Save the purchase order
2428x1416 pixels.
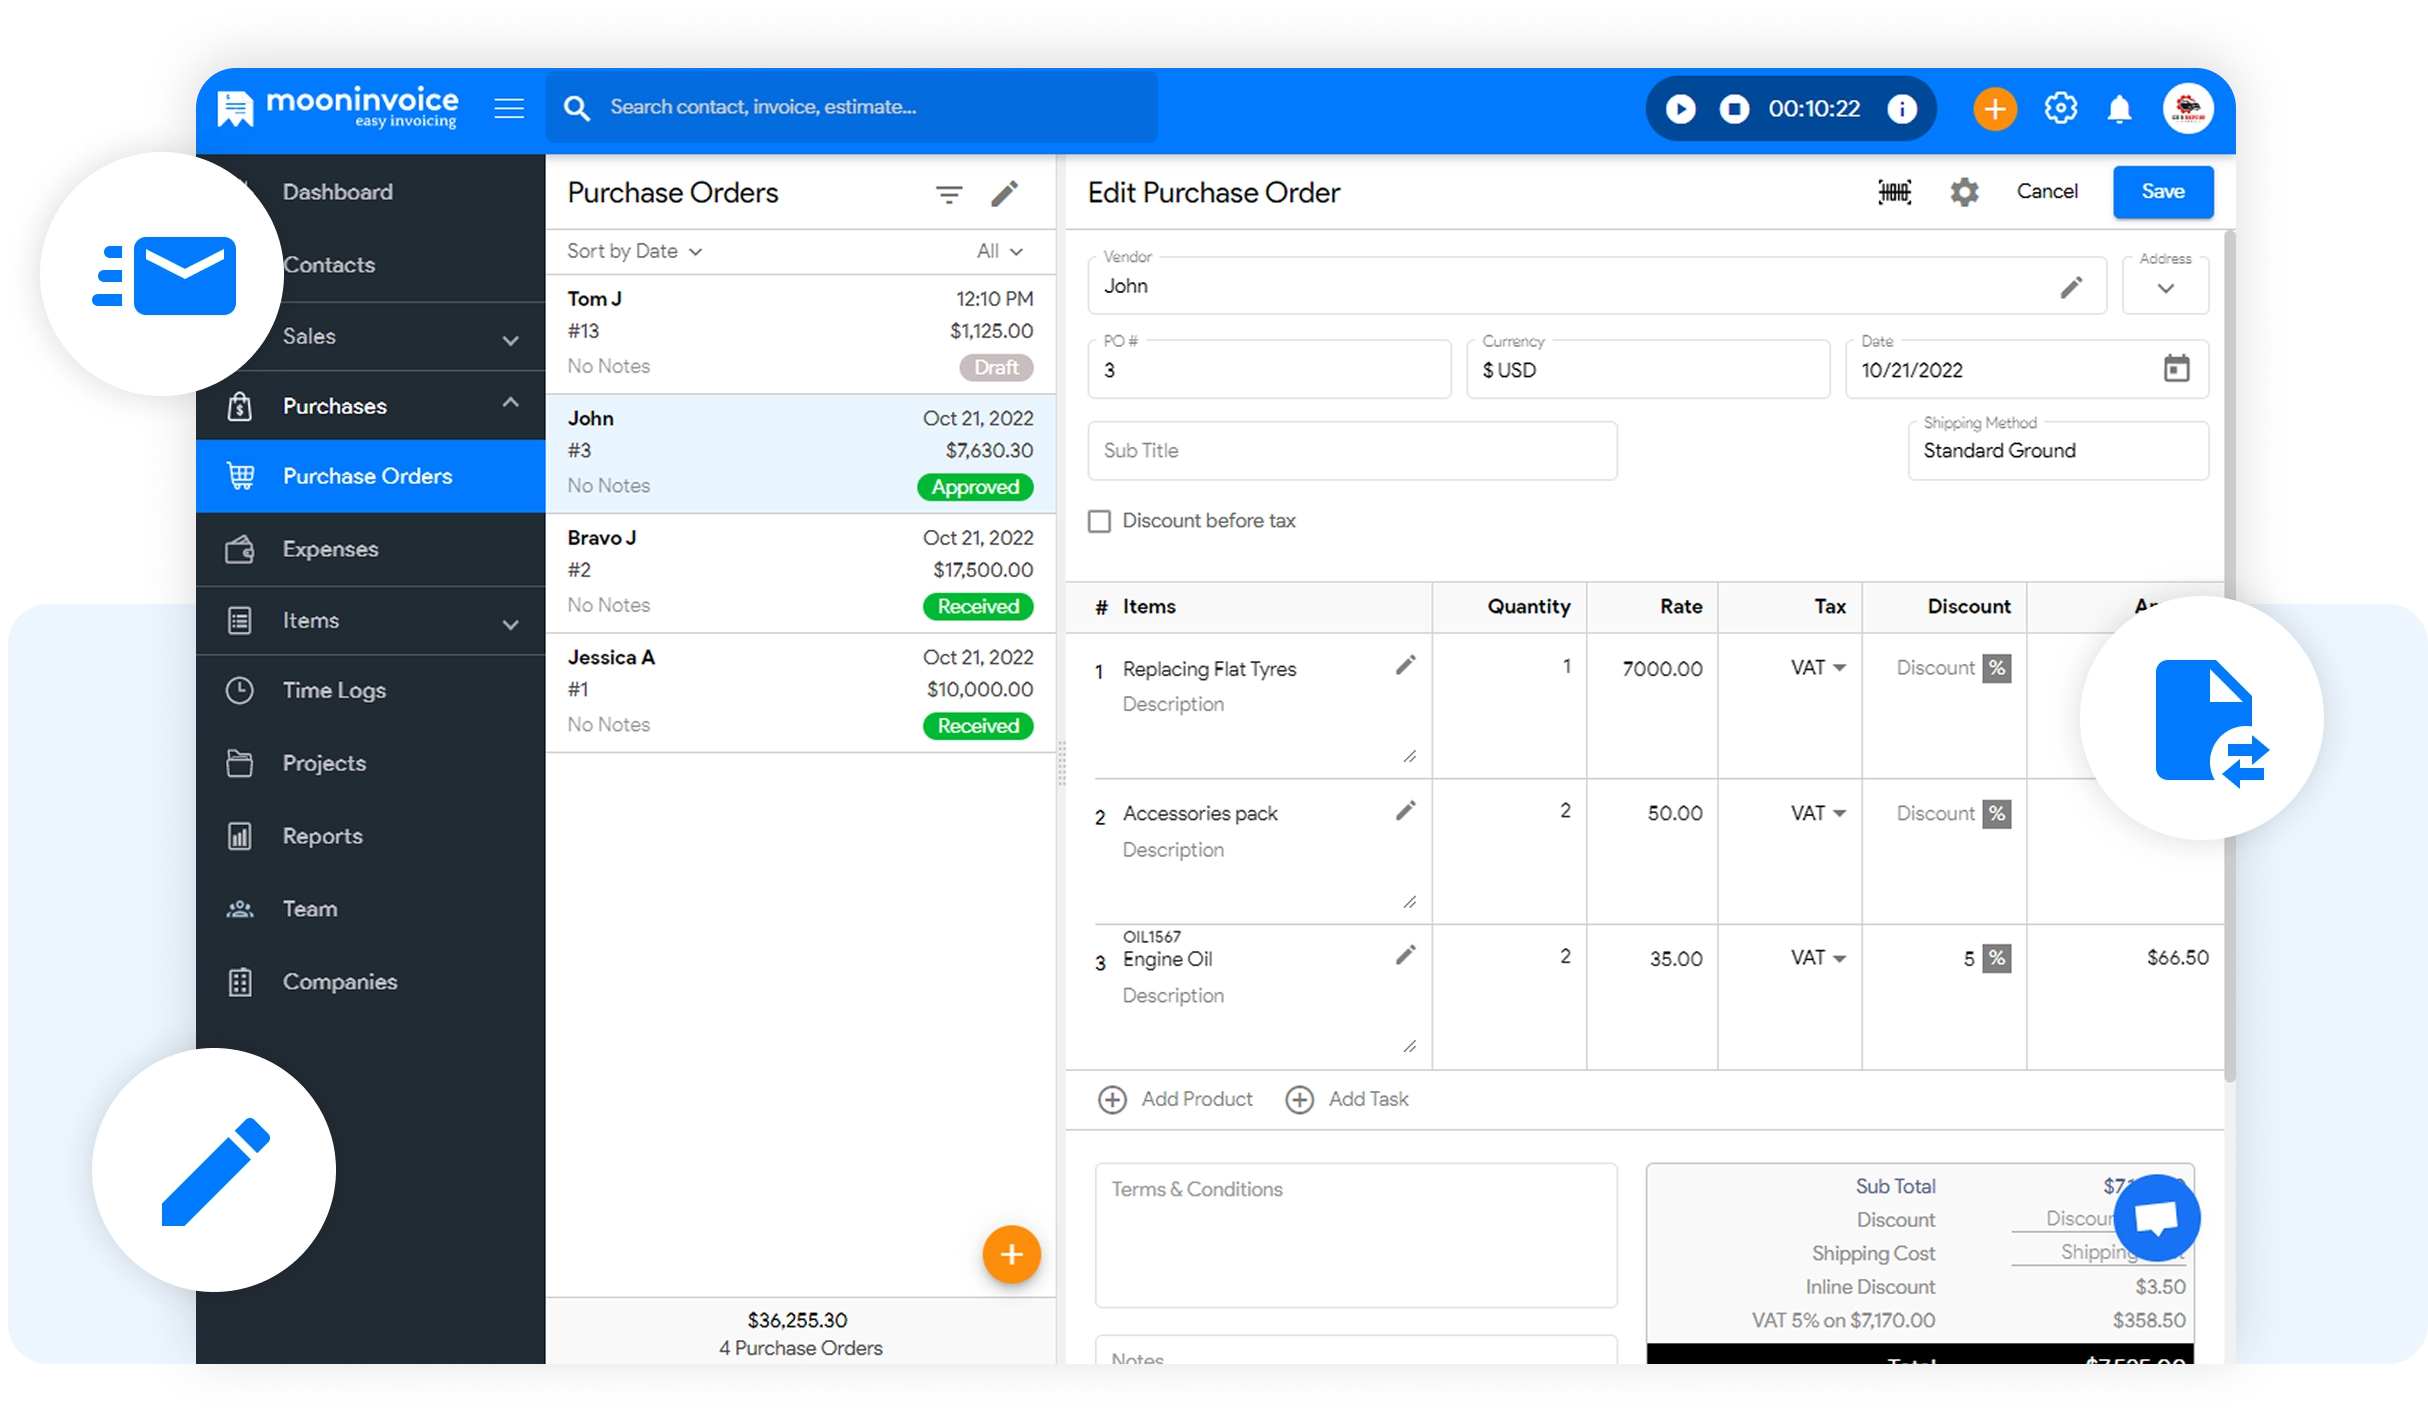point(2162,192)
